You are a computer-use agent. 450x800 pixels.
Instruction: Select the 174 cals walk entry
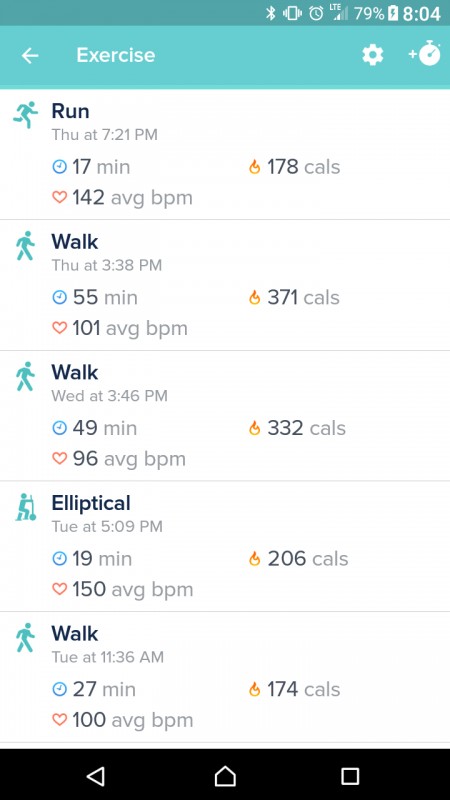tap(225, 677)
